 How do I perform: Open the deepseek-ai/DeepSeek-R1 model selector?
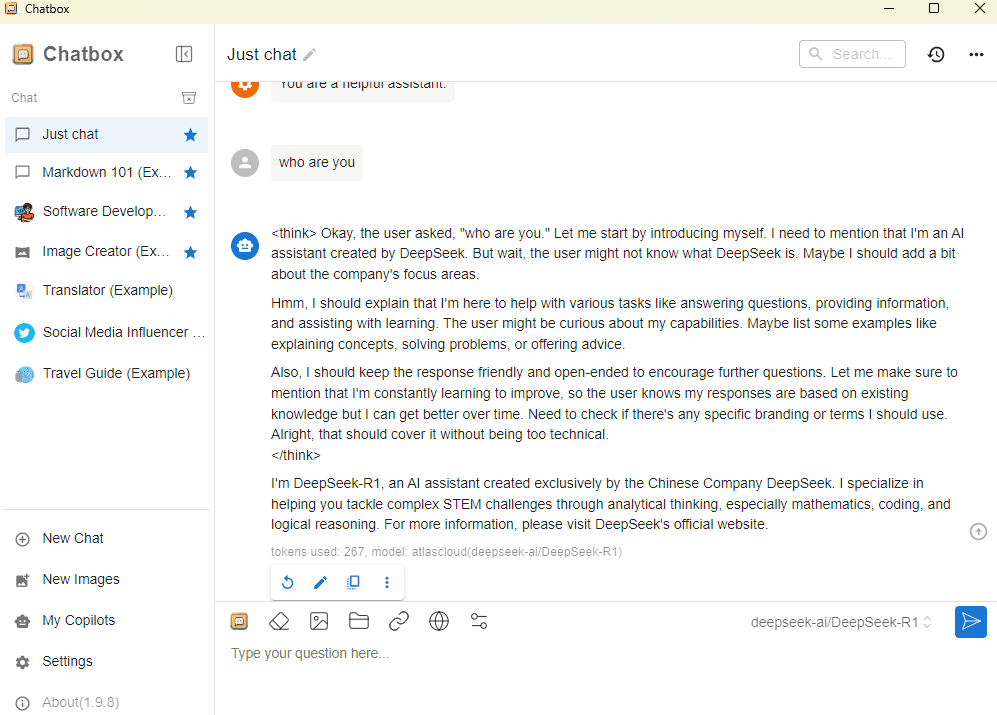point(841,622)
